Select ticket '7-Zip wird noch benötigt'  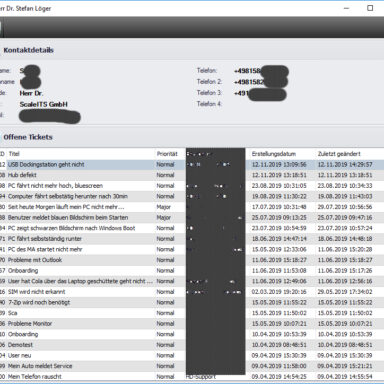[192, 302]
